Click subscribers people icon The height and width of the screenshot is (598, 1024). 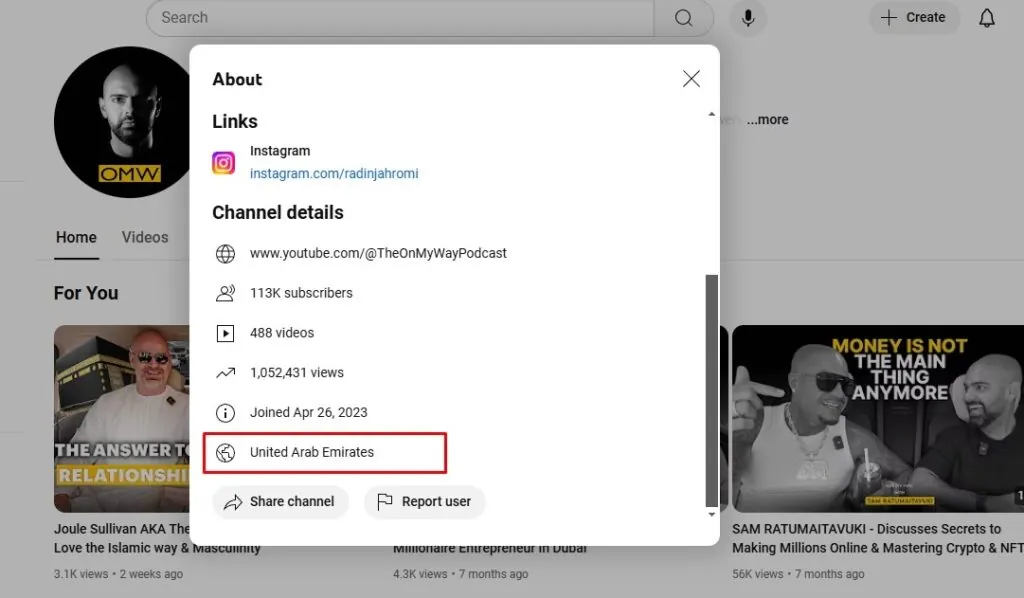coord(225,293)
